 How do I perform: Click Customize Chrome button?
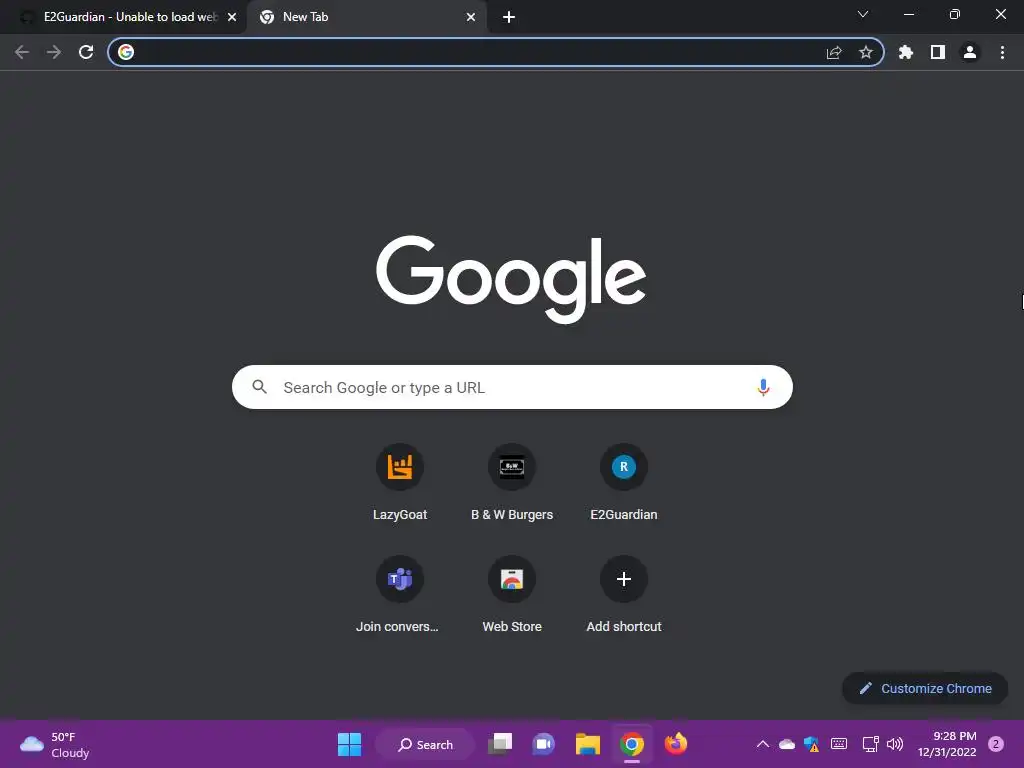point(925,688)
